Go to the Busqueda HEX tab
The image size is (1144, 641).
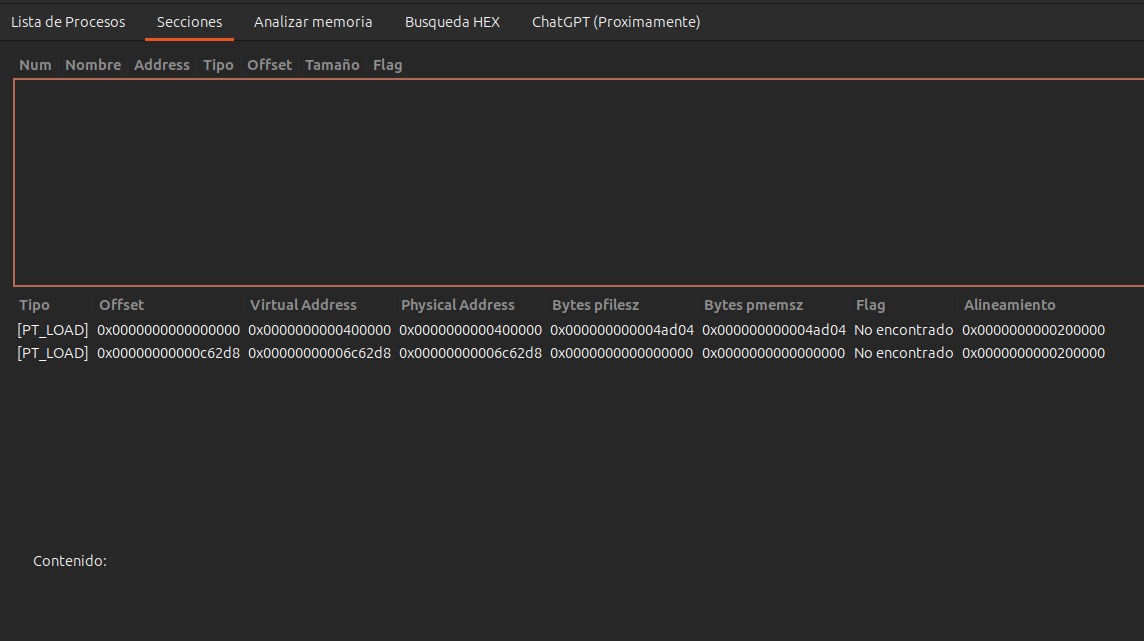(x=452, y=22)
